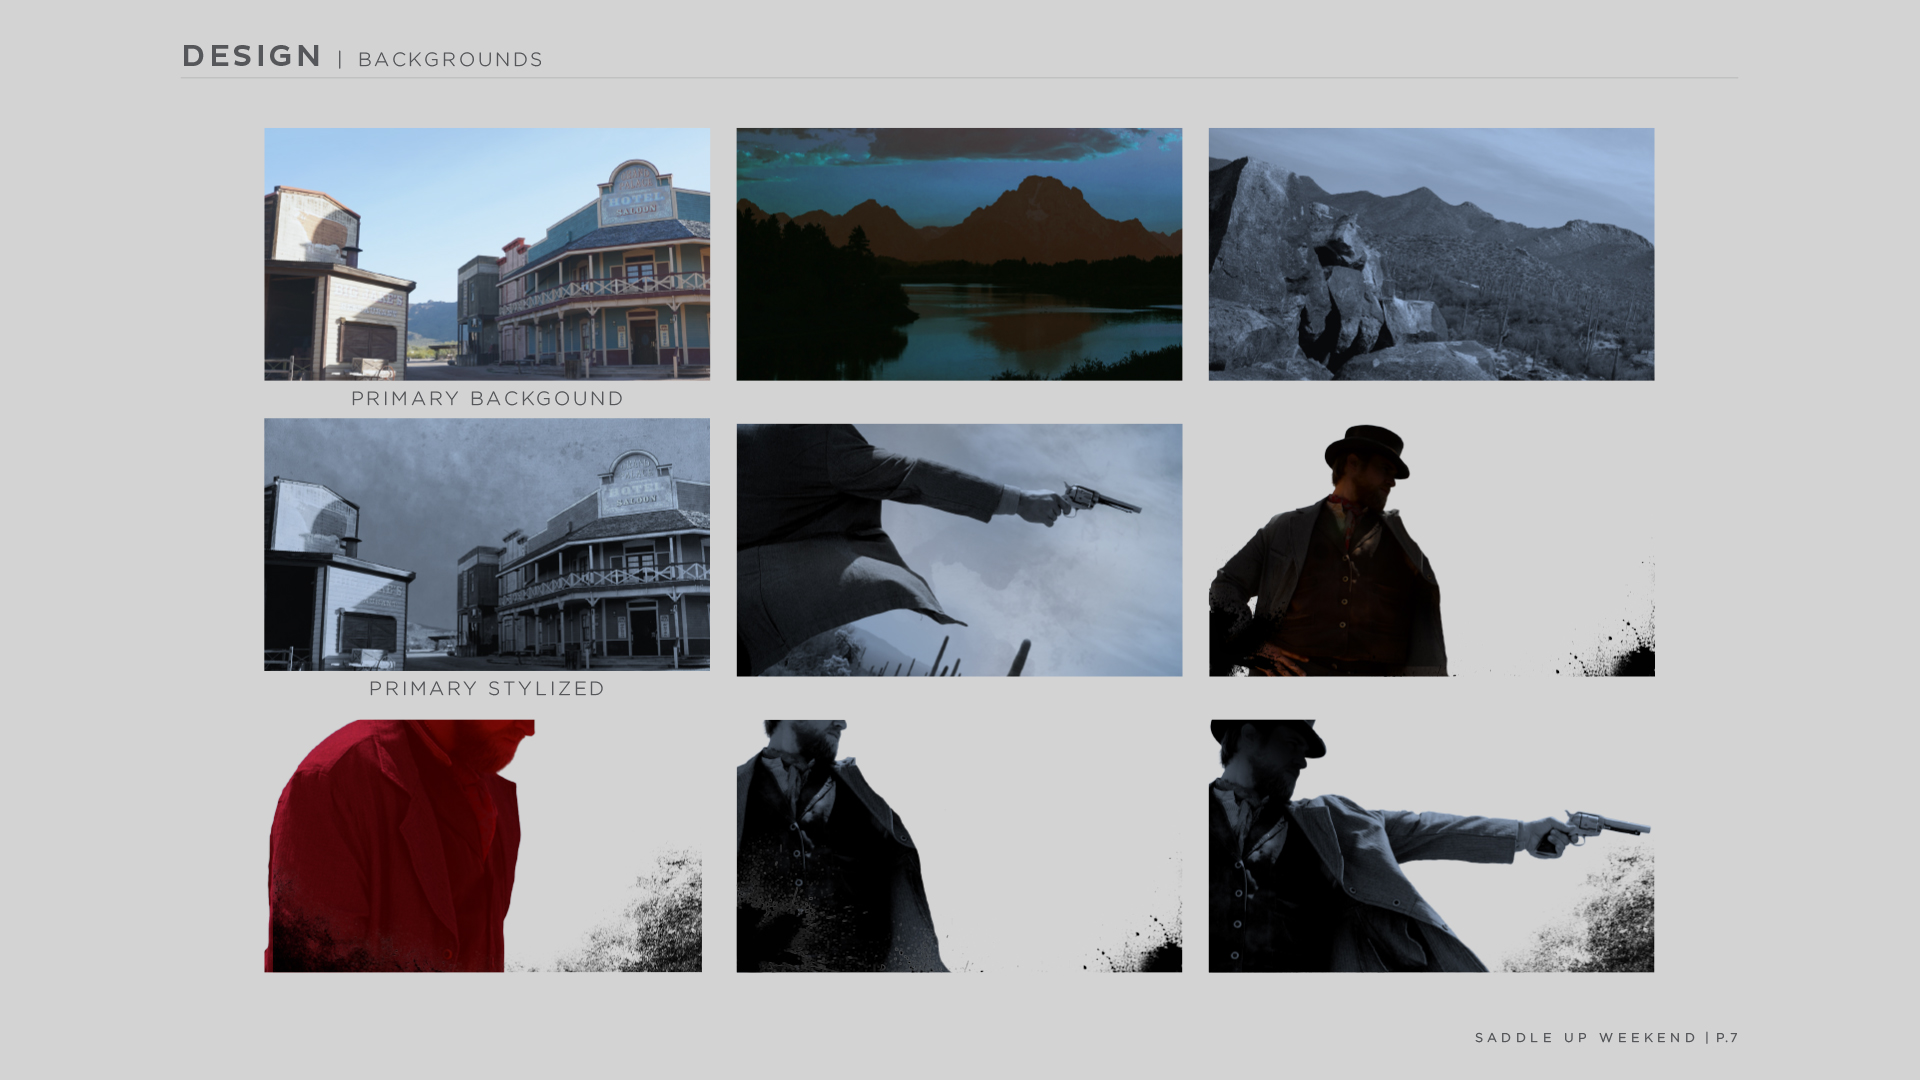Click the DESIGN heading
Screen dimensions: 1920x1080
point(252,56)
